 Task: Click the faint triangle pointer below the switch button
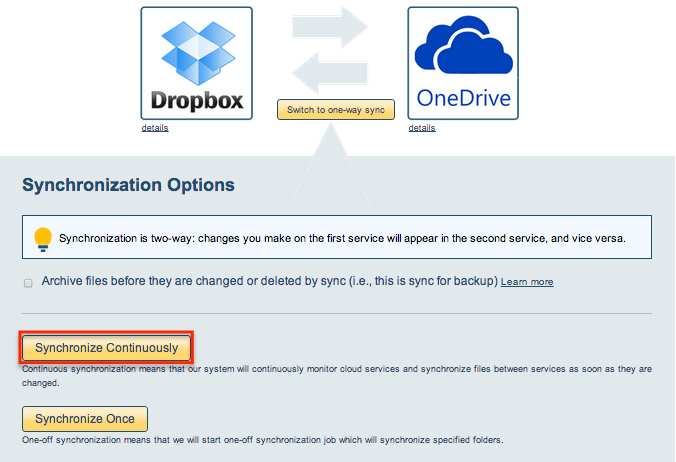pos(330,166)
